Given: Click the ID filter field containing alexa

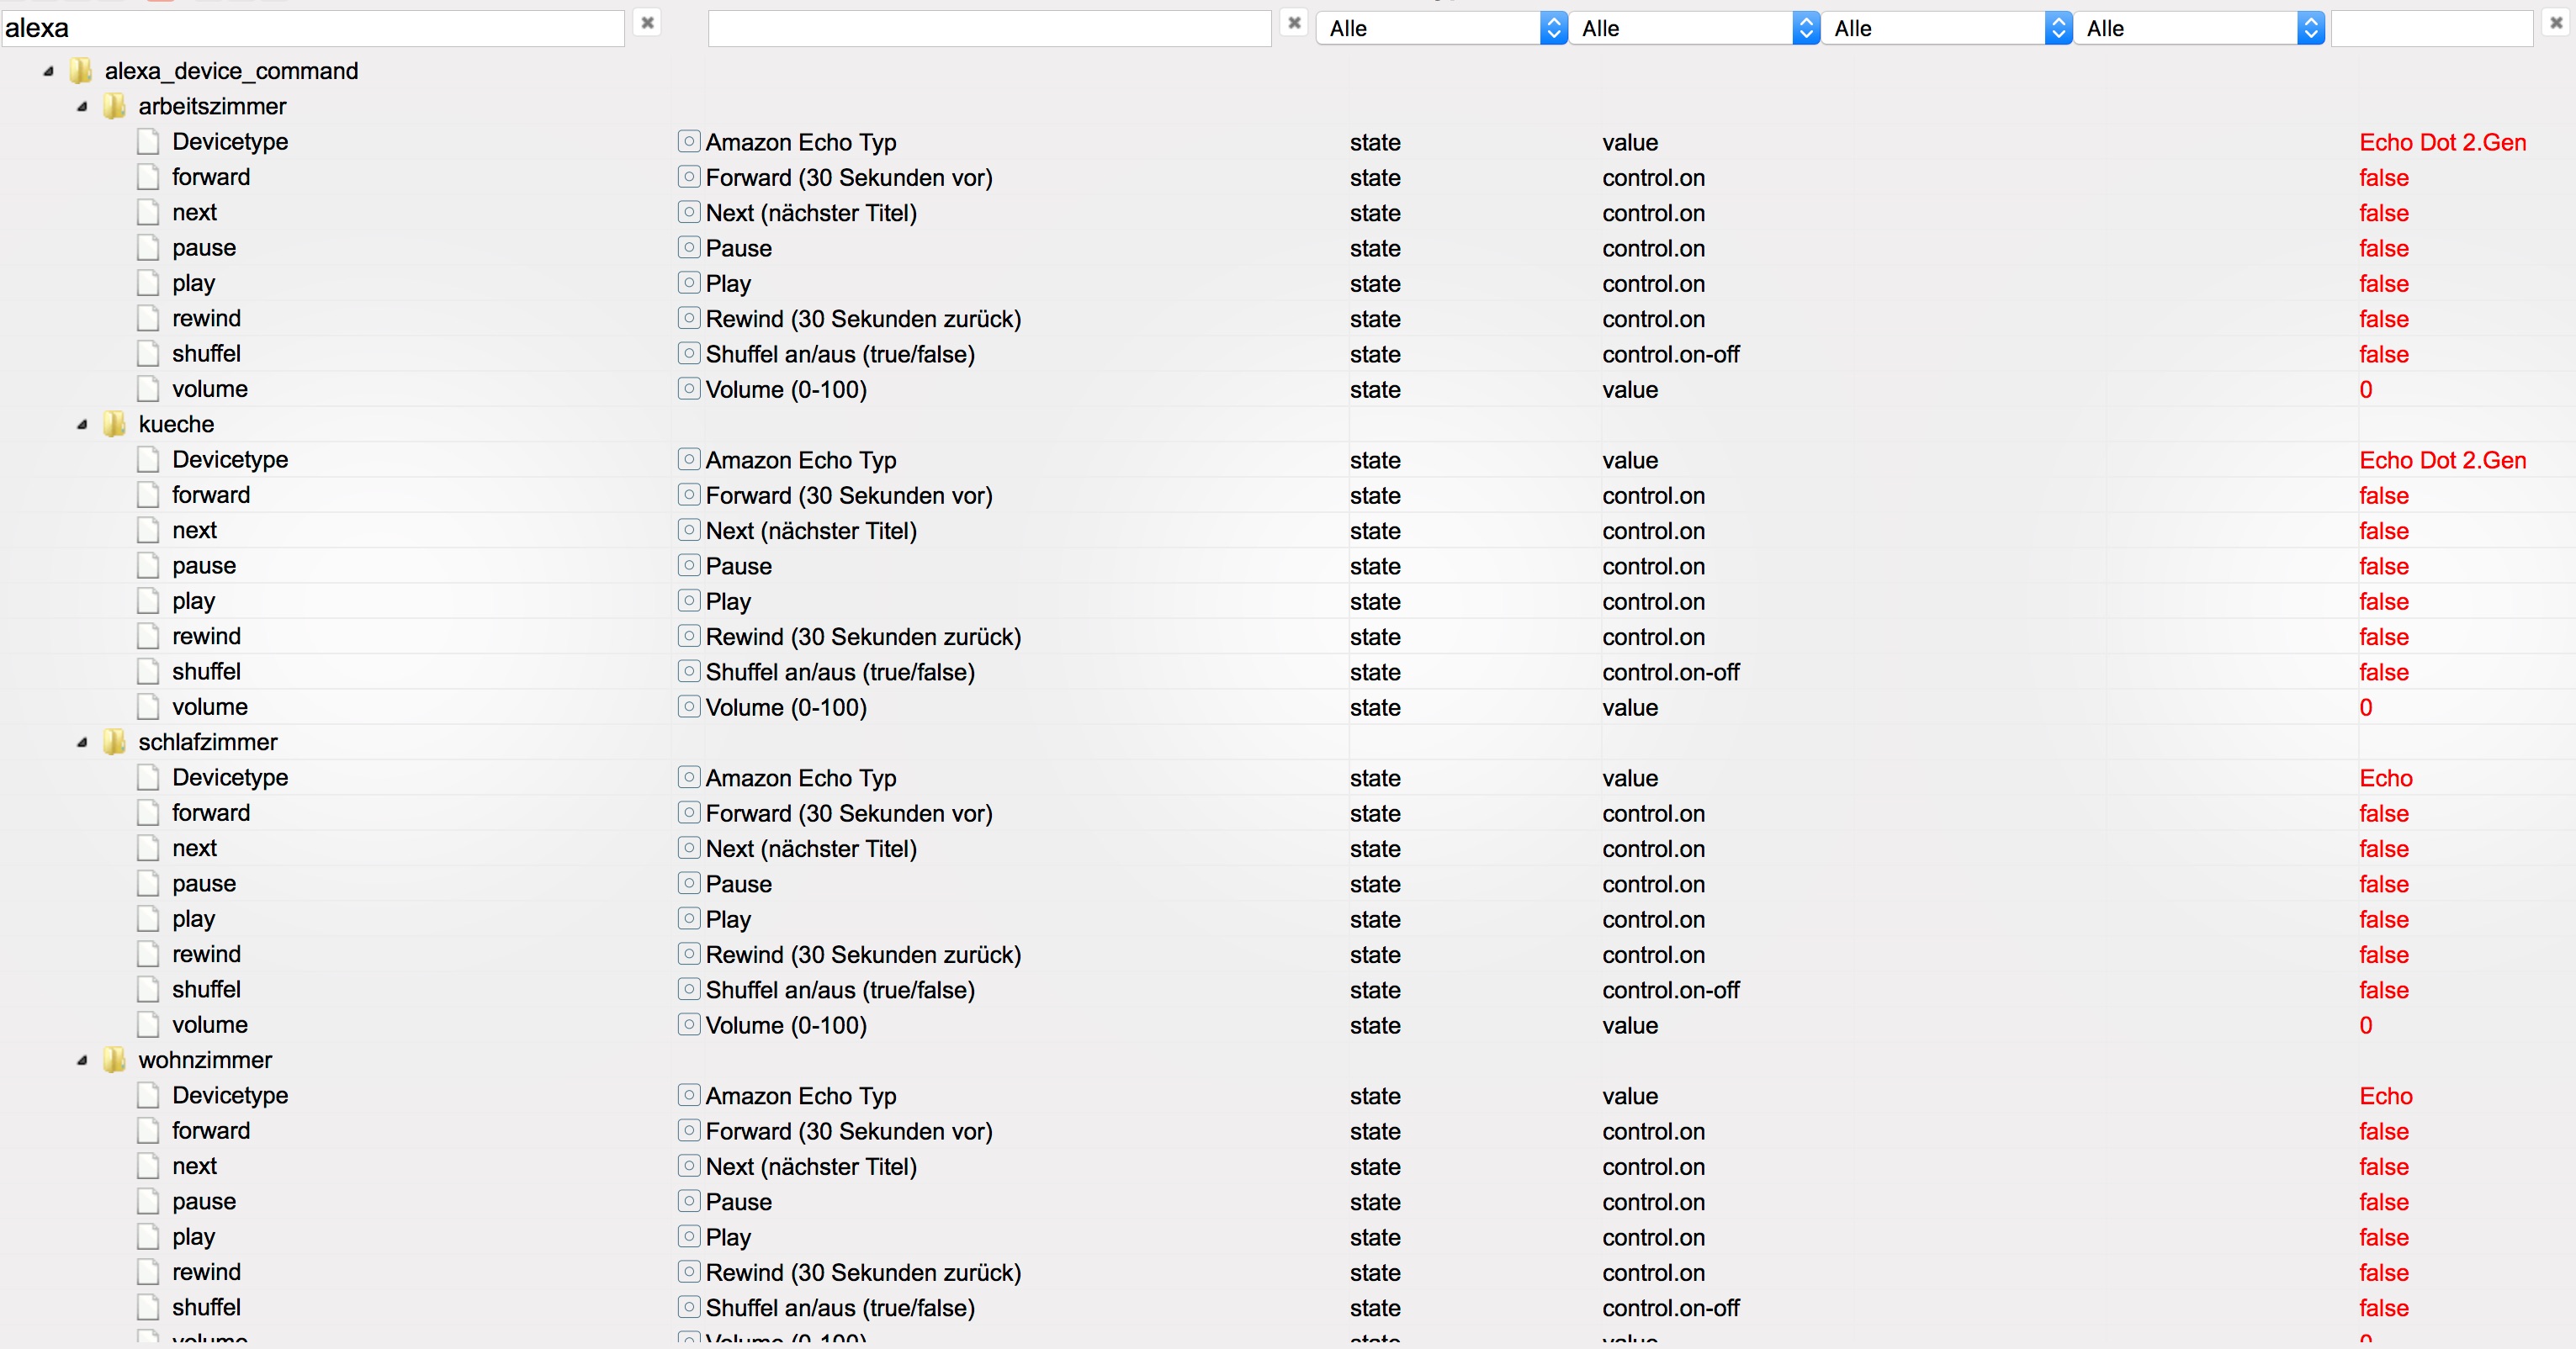Looking at the screenshot, I should (313, 28).
